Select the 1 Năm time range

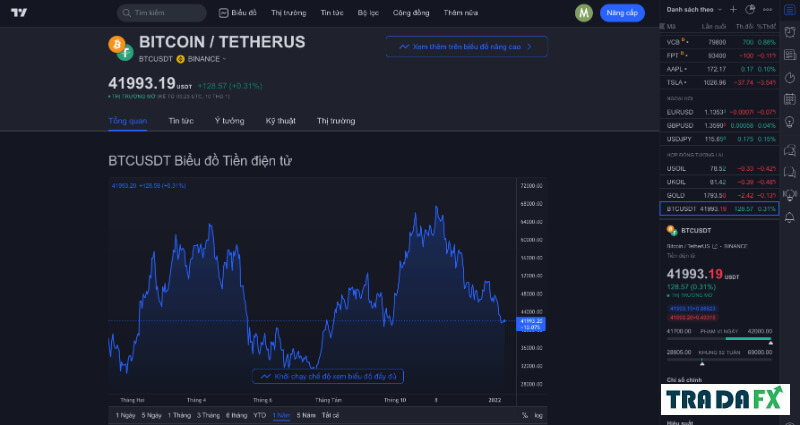[x=281, y=415]
